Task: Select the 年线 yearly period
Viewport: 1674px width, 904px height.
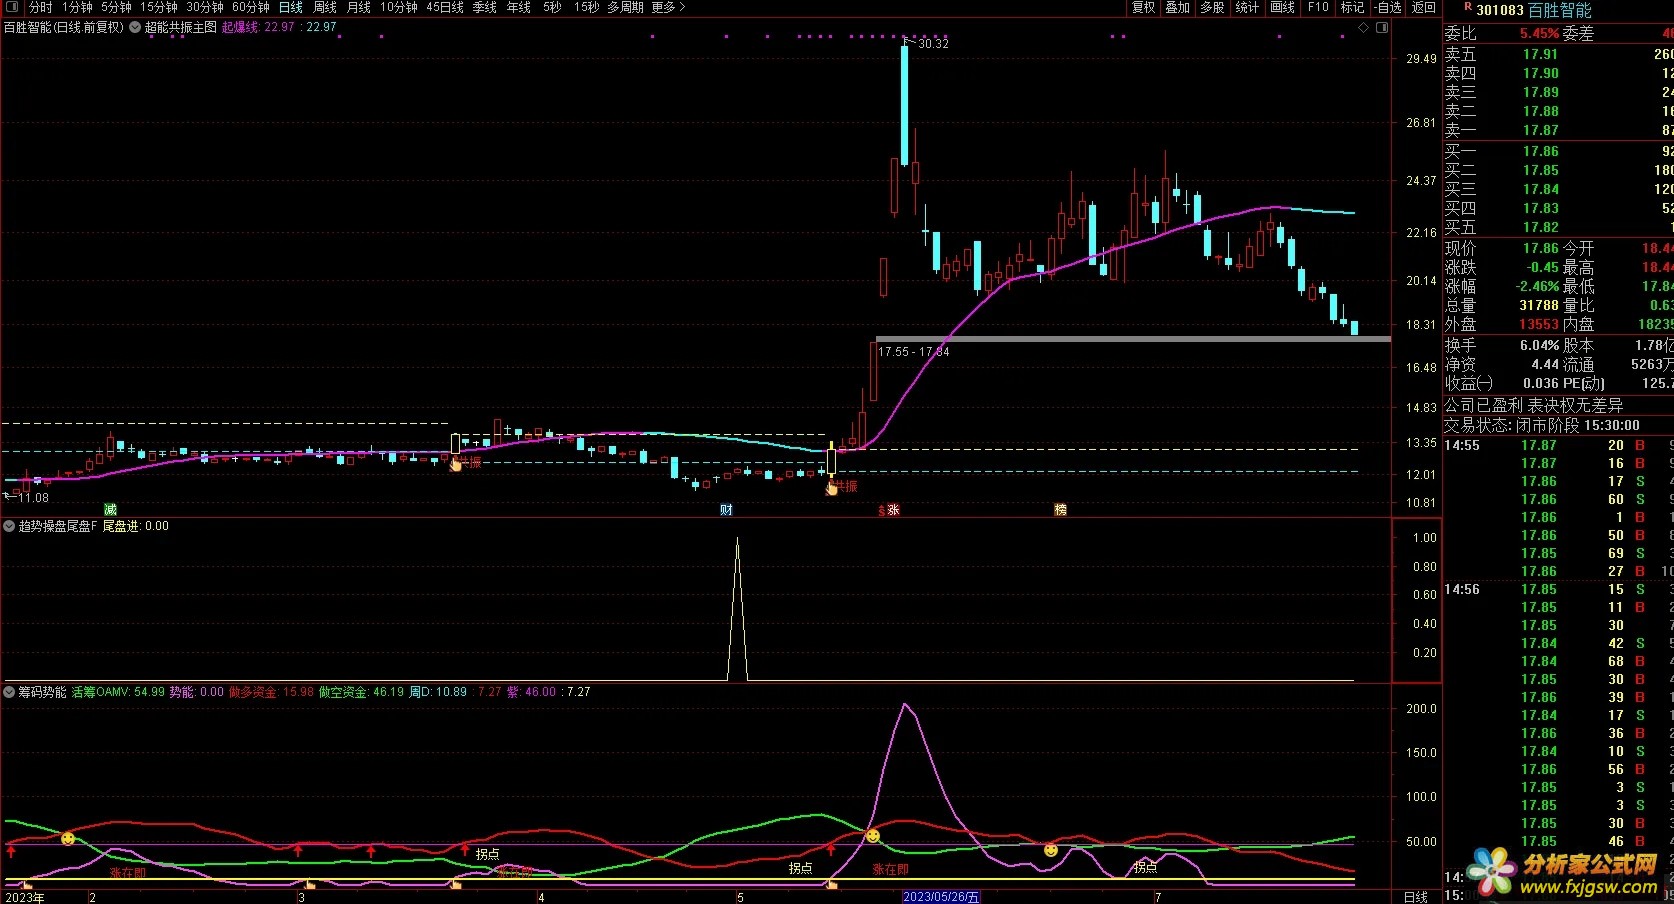Action: pos(519,7)
